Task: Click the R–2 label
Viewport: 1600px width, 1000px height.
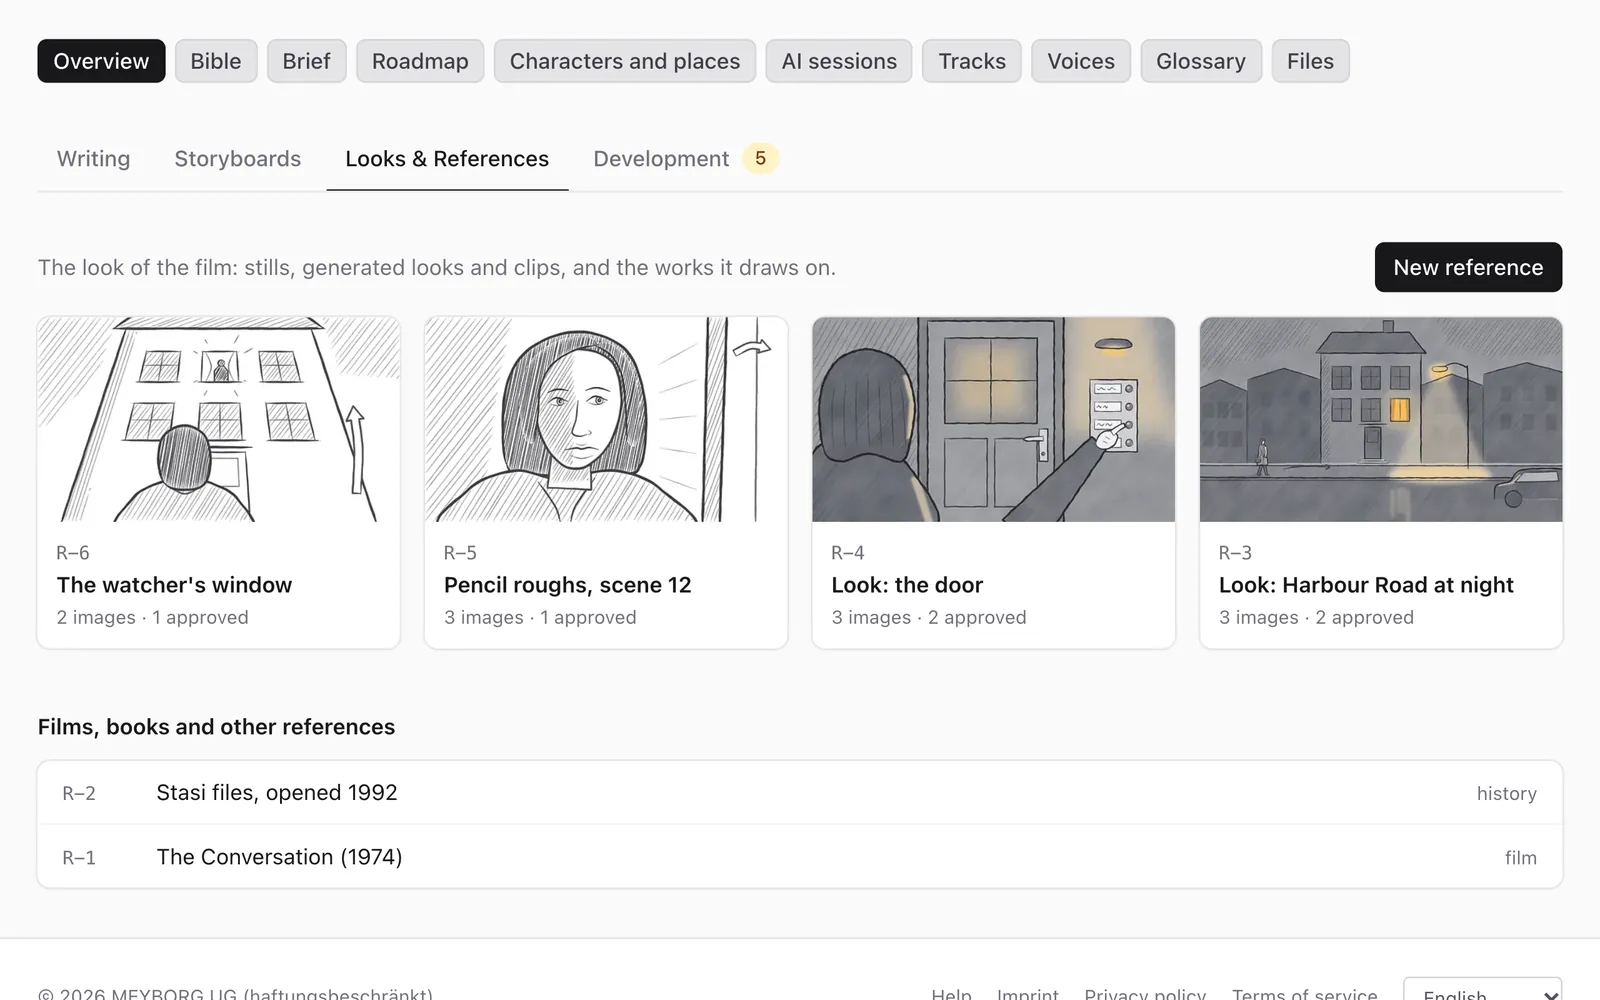Action: coord(79,794)
